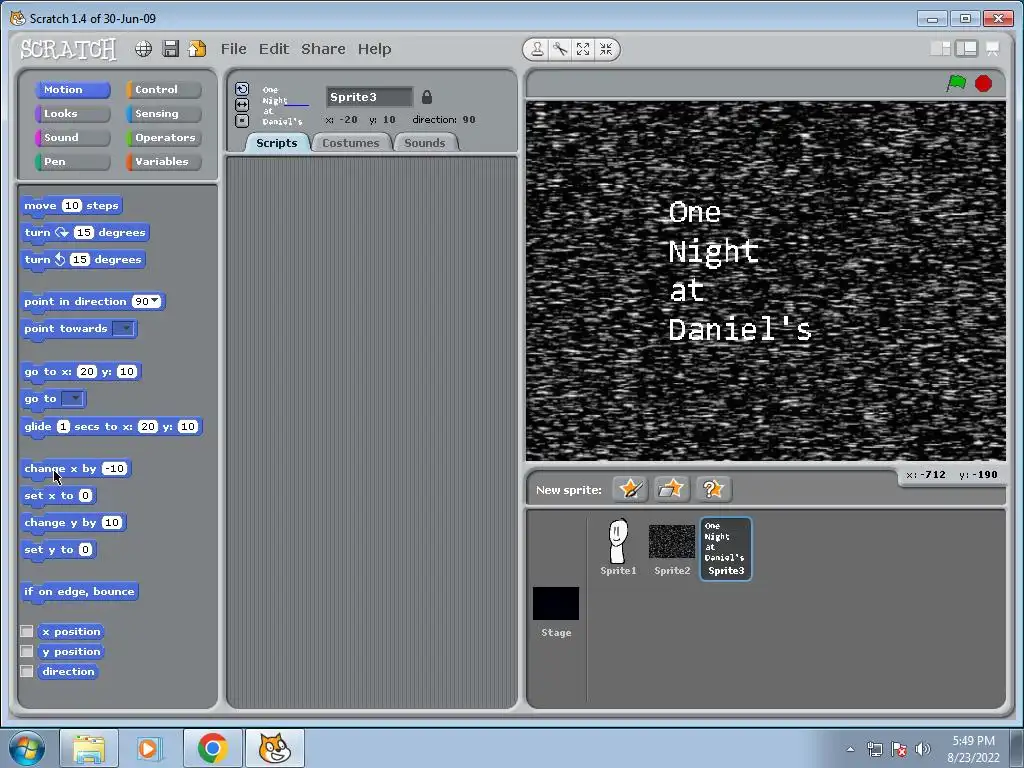The image size is (1024, 768).
Task: Click the change x by value field
Action: coord(114,469)
